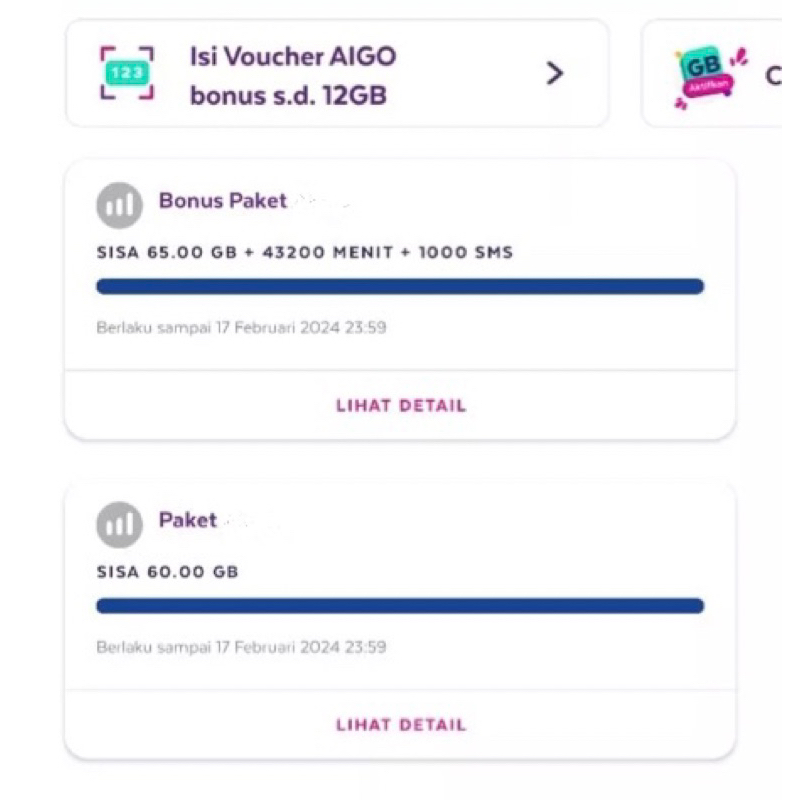Click the signal icon beside the 60.00 GB Paket
Viewport: 800px width, 800px height.
(119, 526)
